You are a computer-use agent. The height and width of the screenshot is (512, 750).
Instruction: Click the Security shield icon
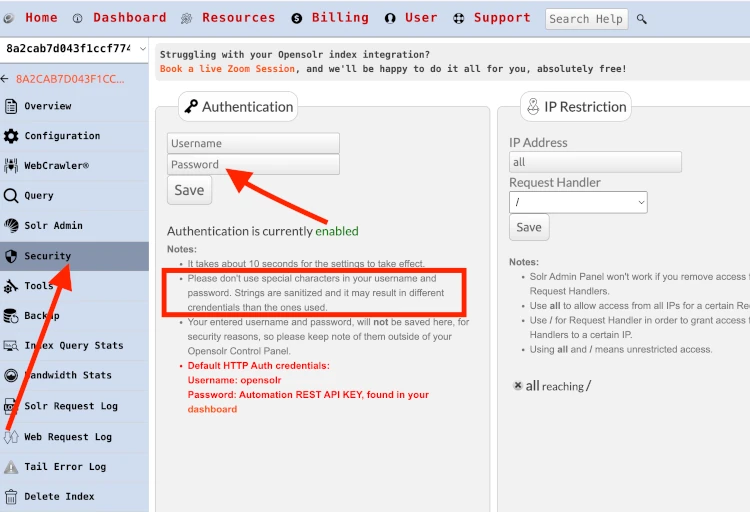11,256
